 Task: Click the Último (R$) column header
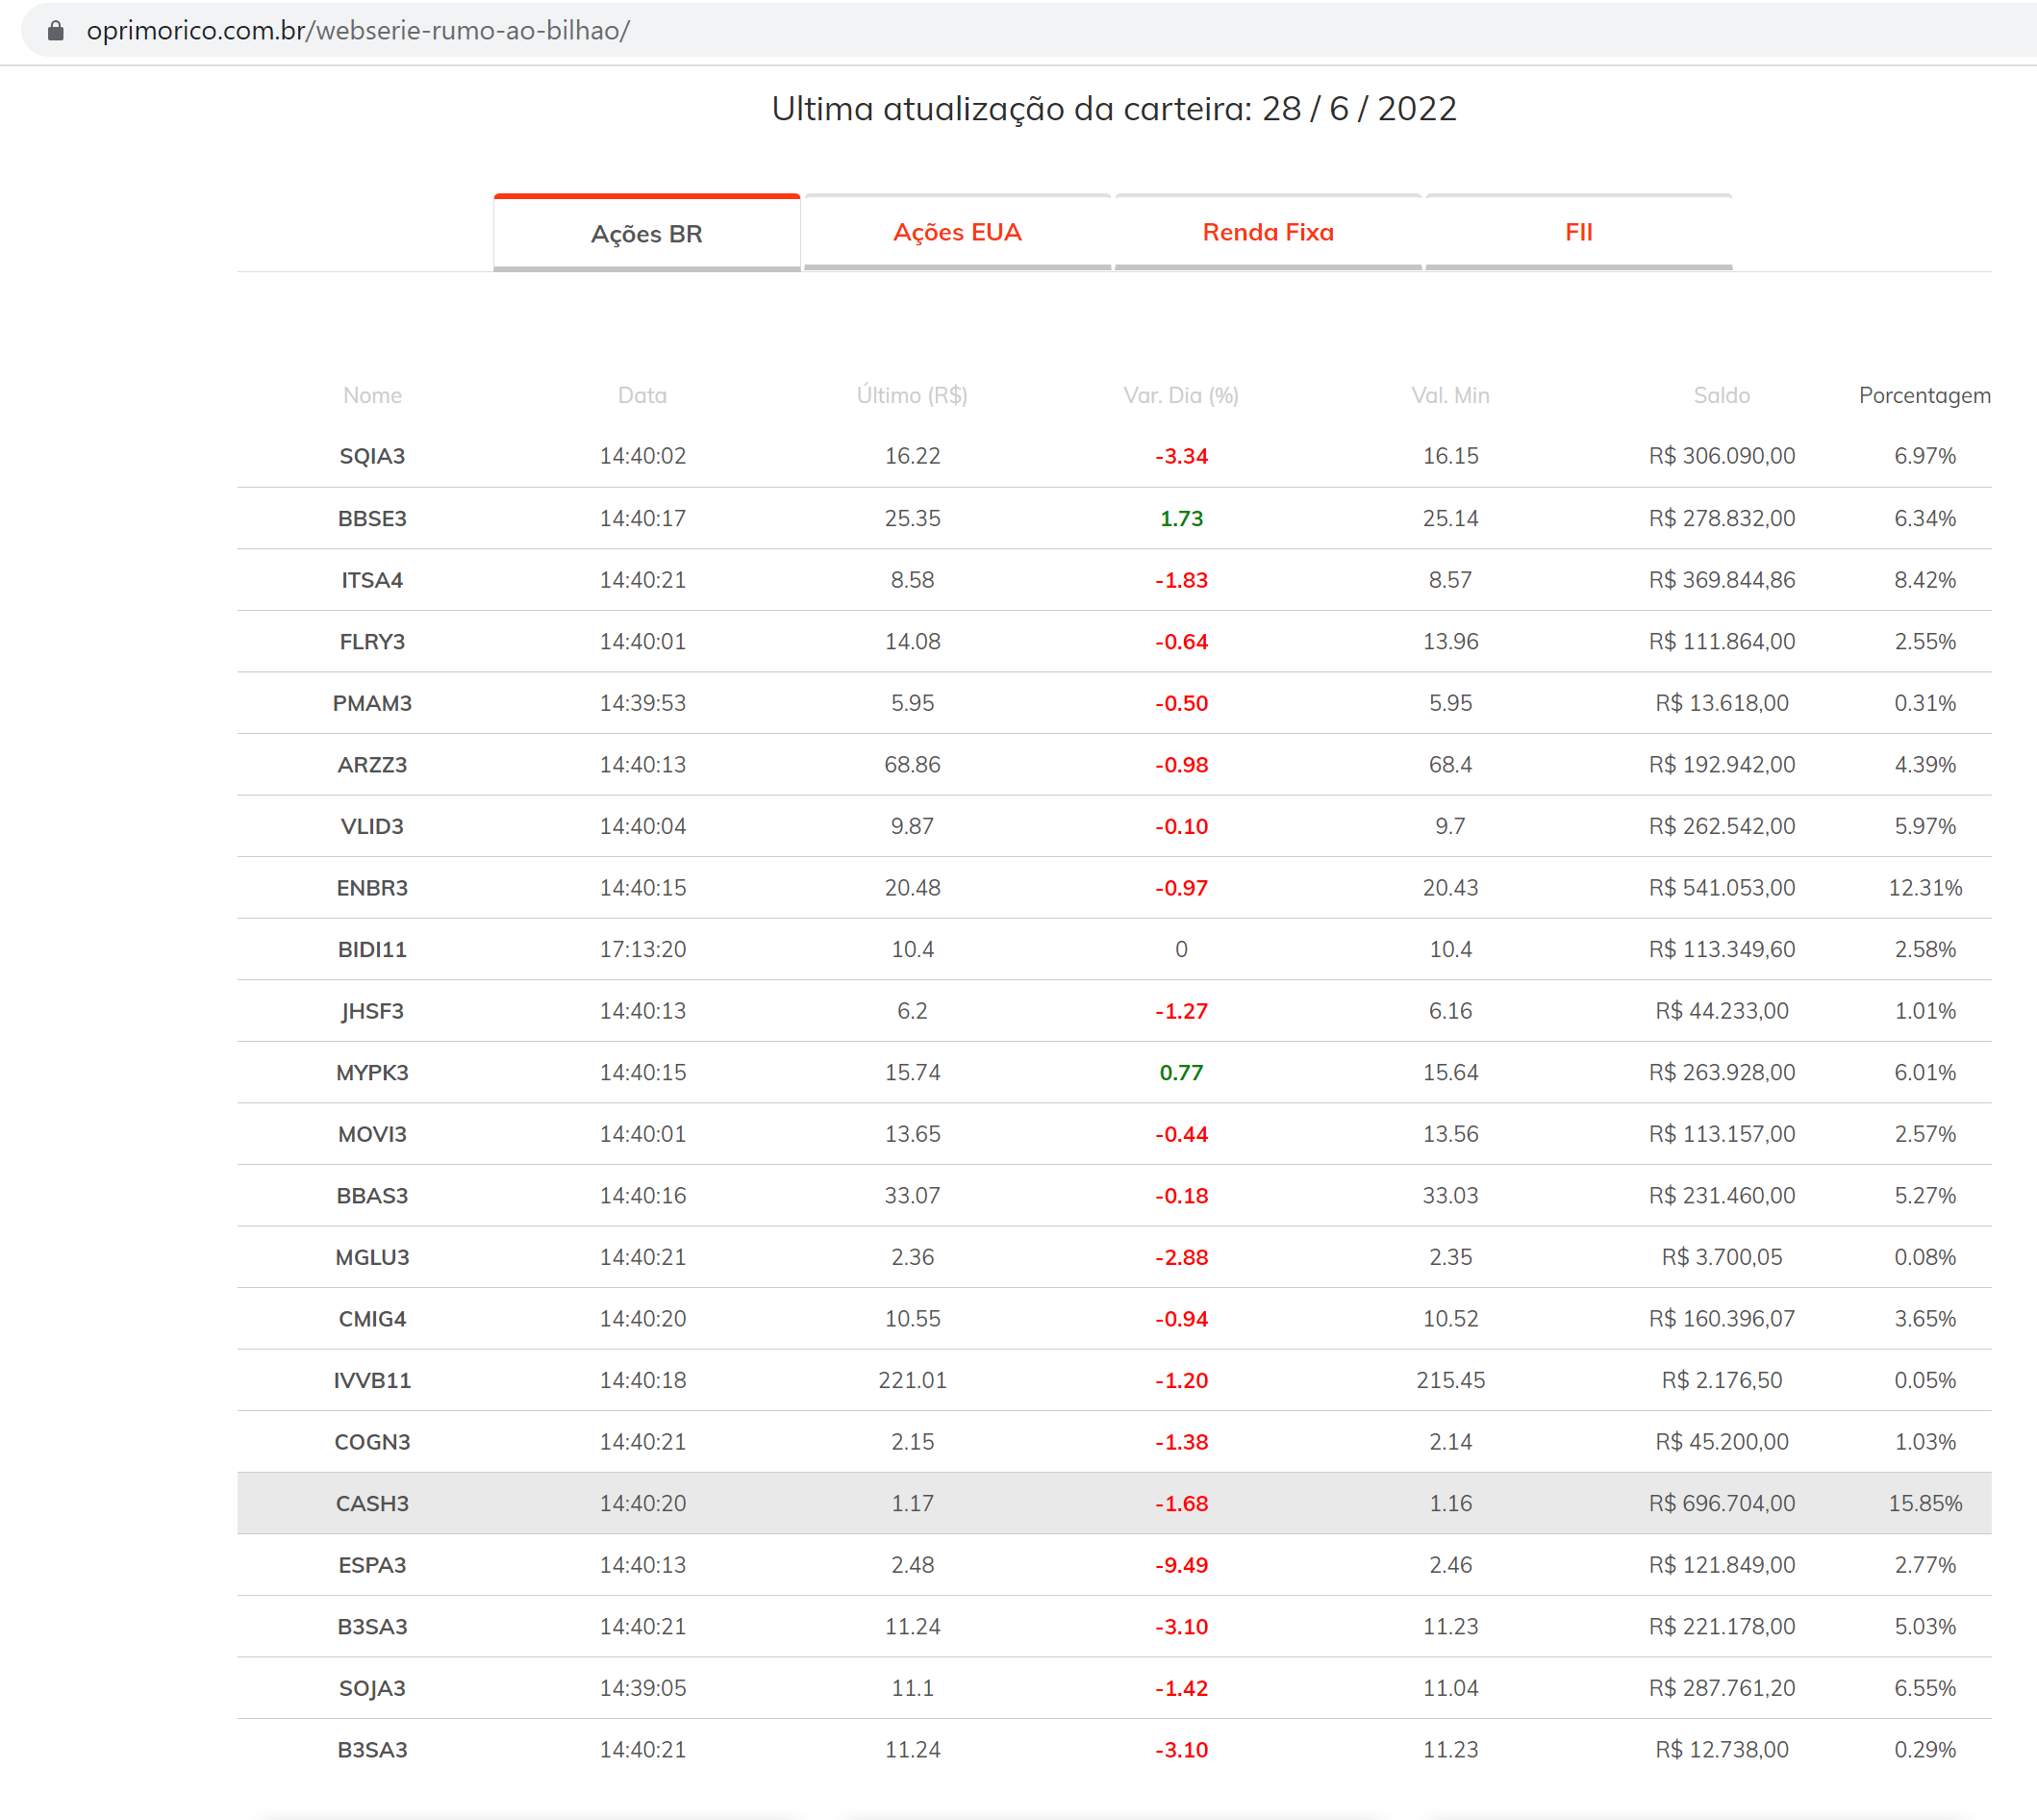911,395
